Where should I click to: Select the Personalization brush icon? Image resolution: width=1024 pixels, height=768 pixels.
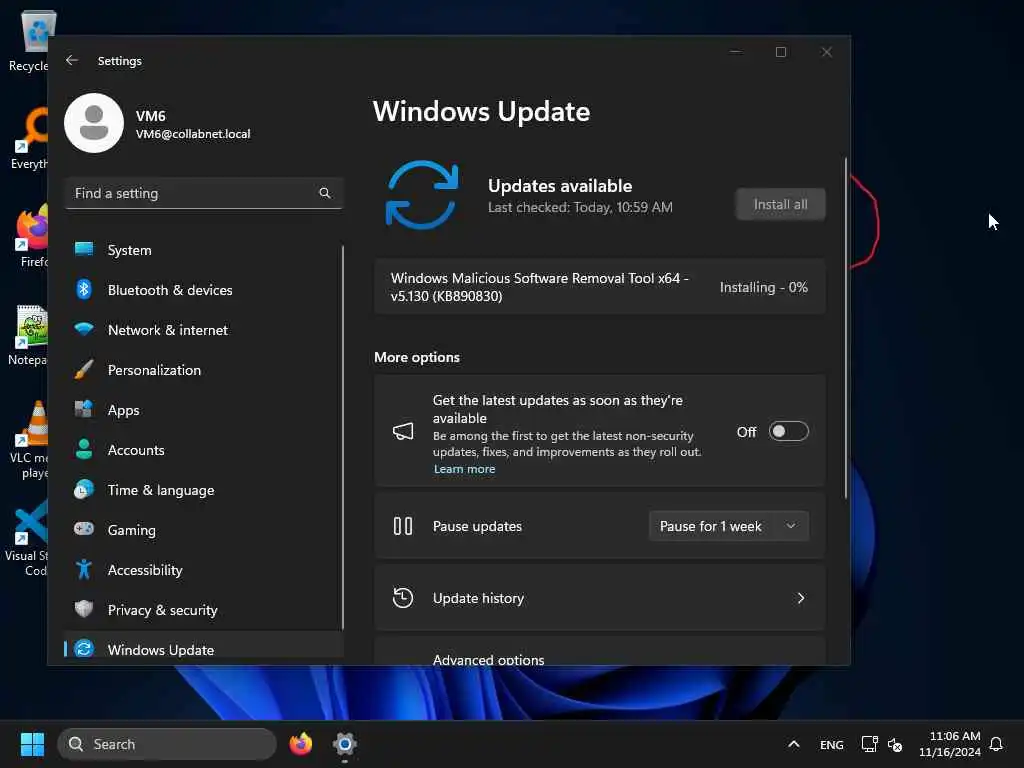(x=84, y=370)
